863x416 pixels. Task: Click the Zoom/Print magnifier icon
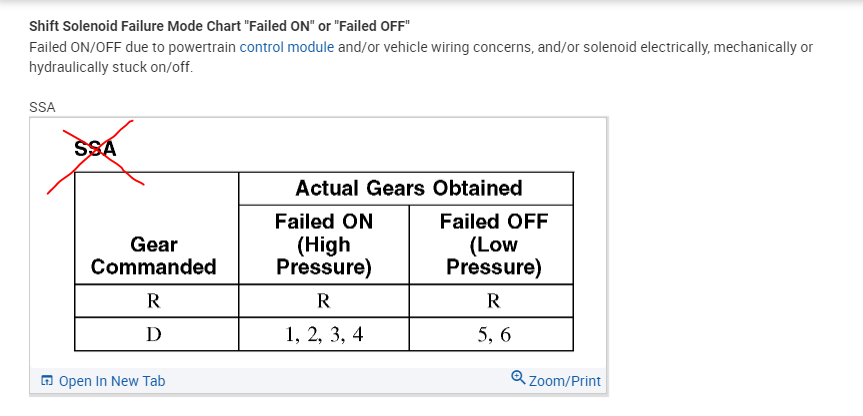517,378
